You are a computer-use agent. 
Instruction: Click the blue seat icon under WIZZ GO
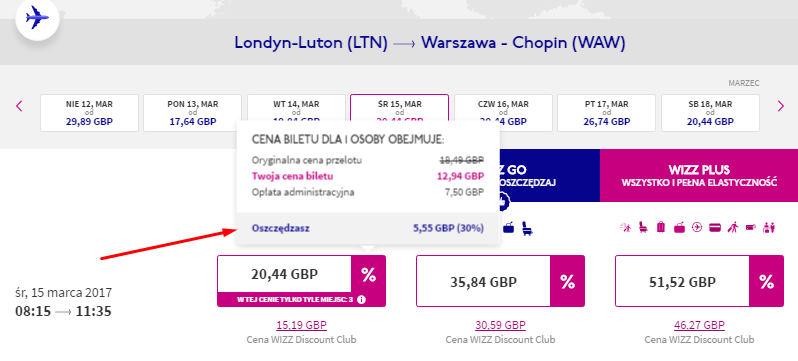click(x=527, y=228)
